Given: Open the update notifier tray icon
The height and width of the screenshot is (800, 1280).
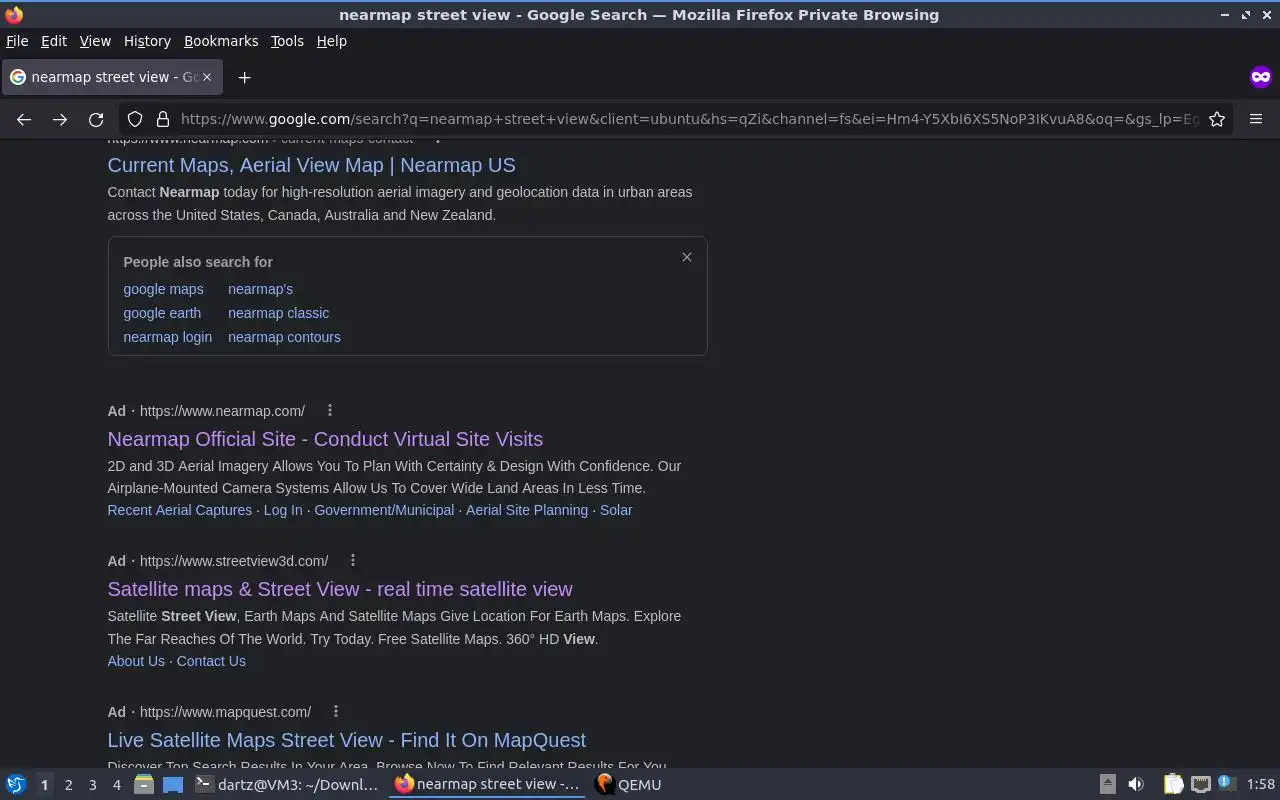Looking at the screenshot, I should click(x=1227, y=784).
